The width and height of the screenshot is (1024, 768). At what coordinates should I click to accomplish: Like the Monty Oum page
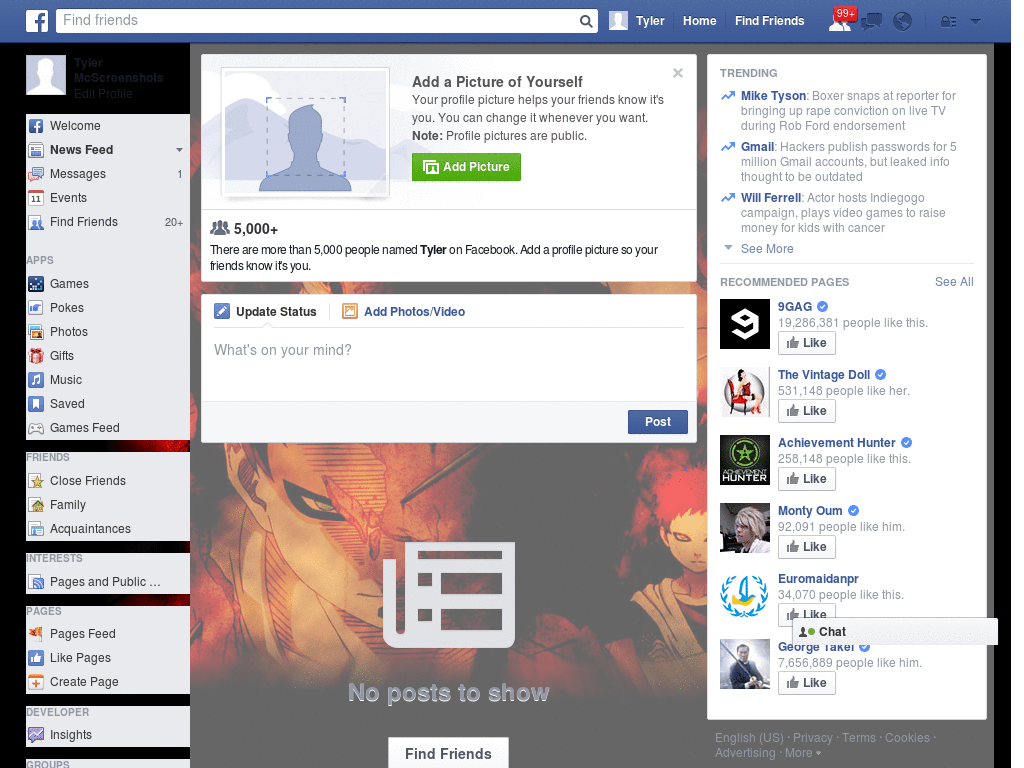point(807,547)
